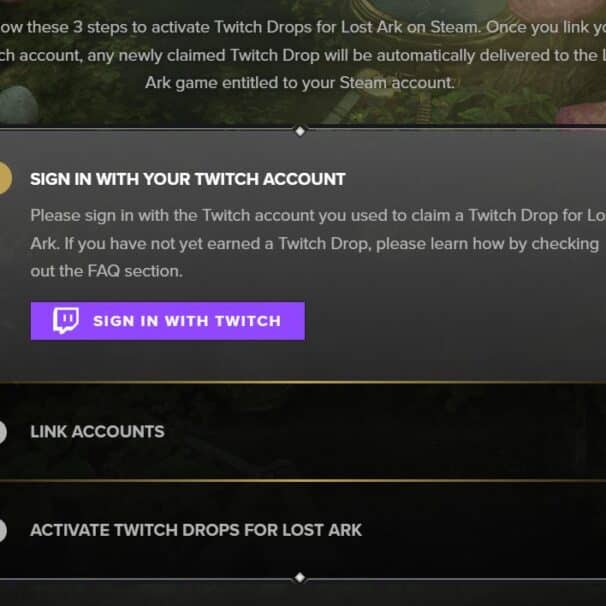Screen dimensions: 606x606
Task: Click the diamond ornament on the bottom divider
Action: (x=299, y=577)
